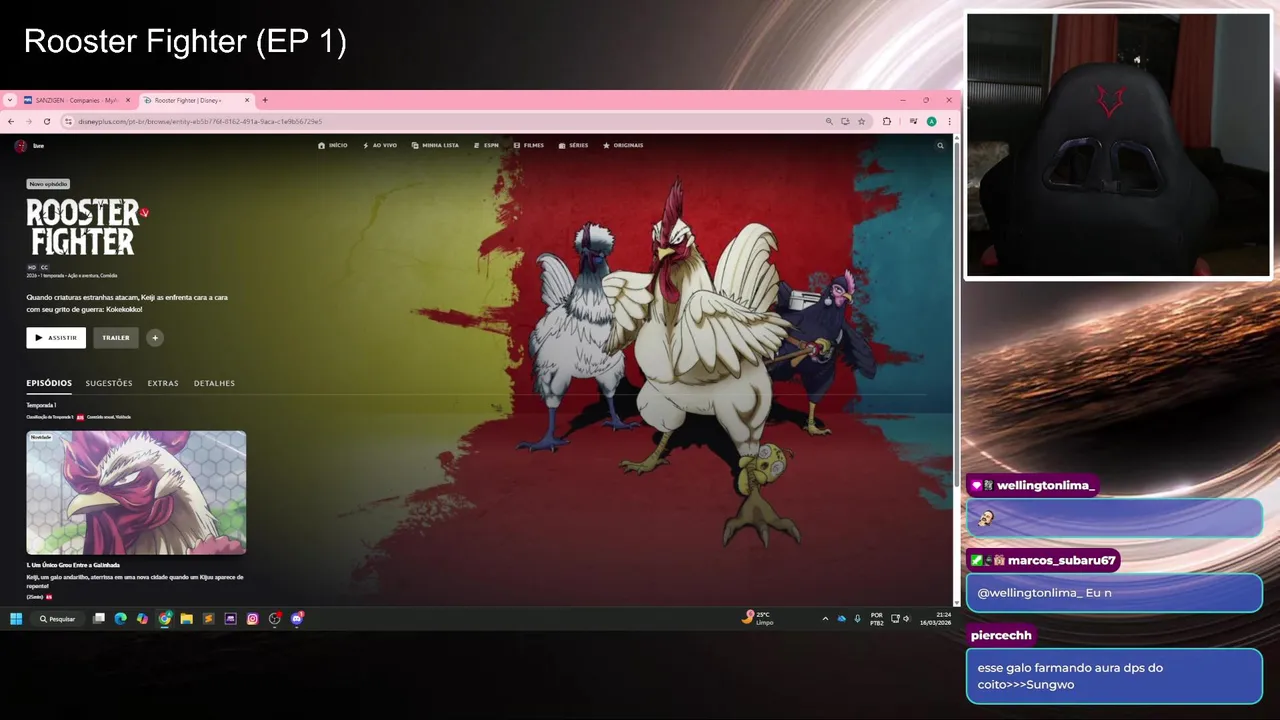Expand the Chrome tab search dropdown

click(10, 100)
